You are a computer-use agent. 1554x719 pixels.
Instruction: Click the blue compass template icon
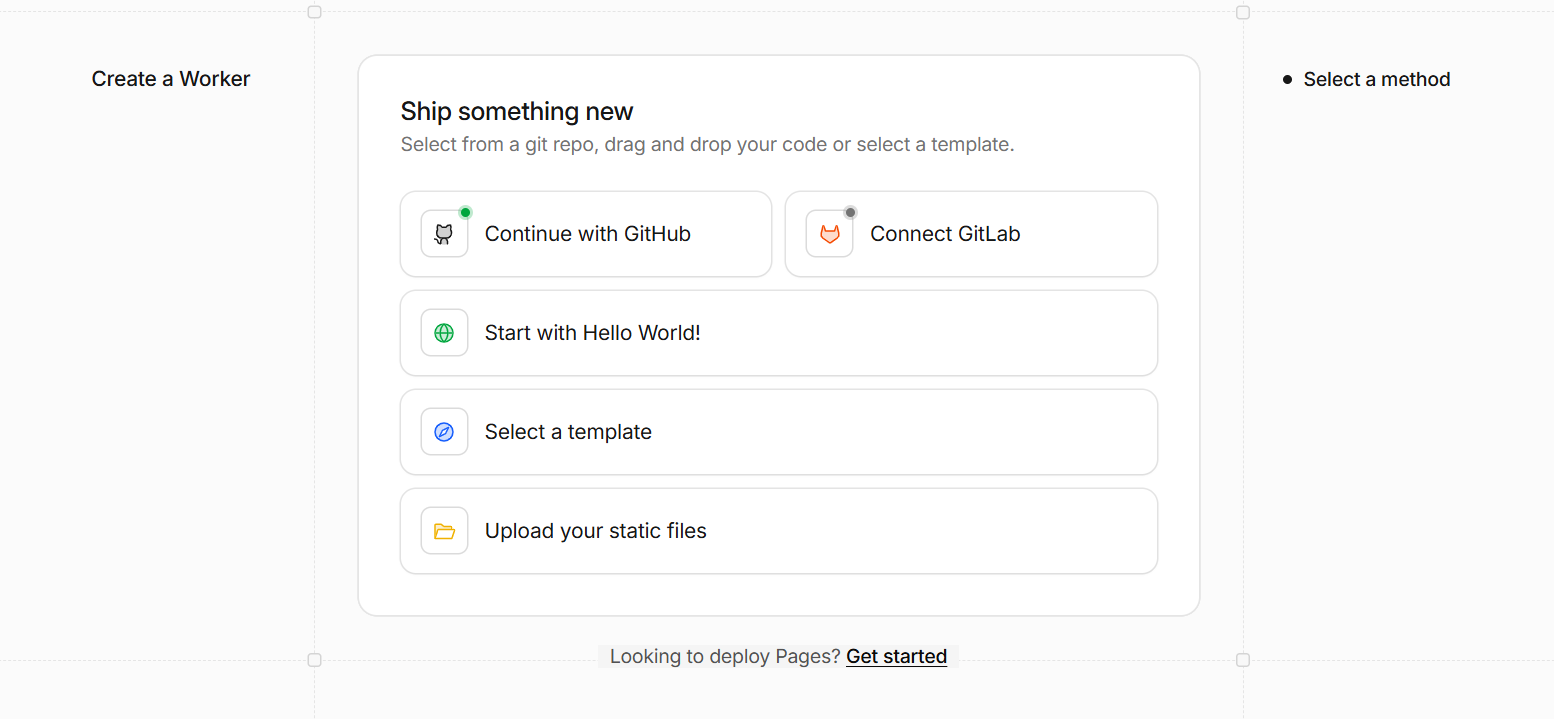(444, 432)
